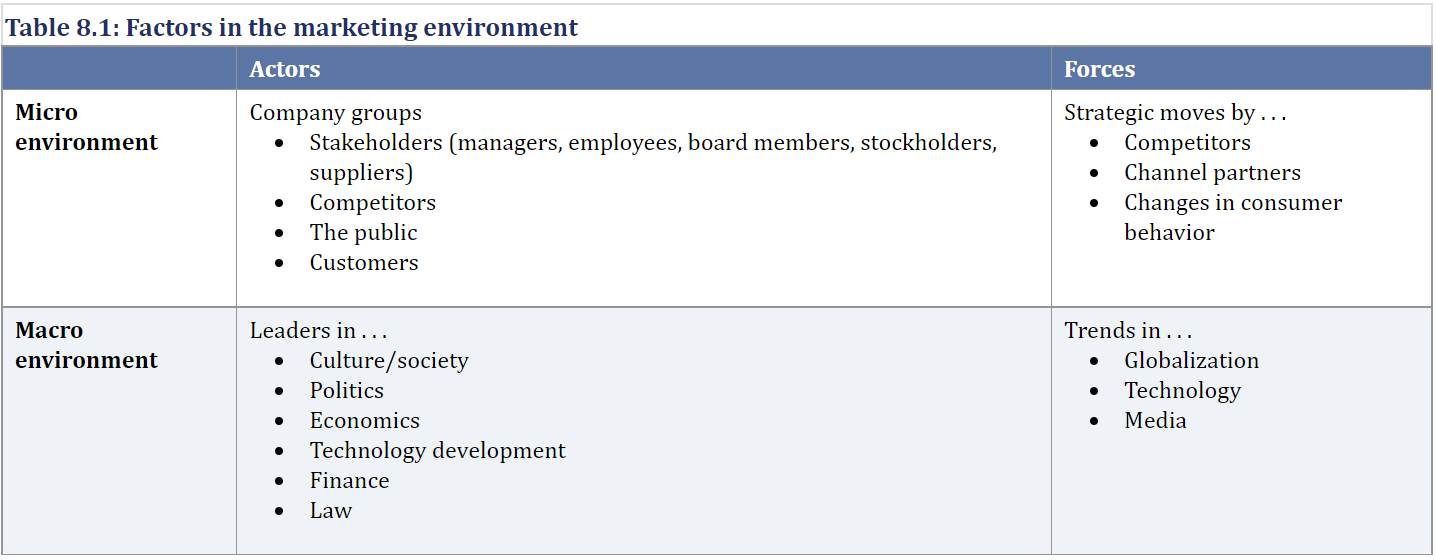Screen dimensions: 1436x560
Task: Click the table title 'Table 8.1'
Action: click(60, 28)
